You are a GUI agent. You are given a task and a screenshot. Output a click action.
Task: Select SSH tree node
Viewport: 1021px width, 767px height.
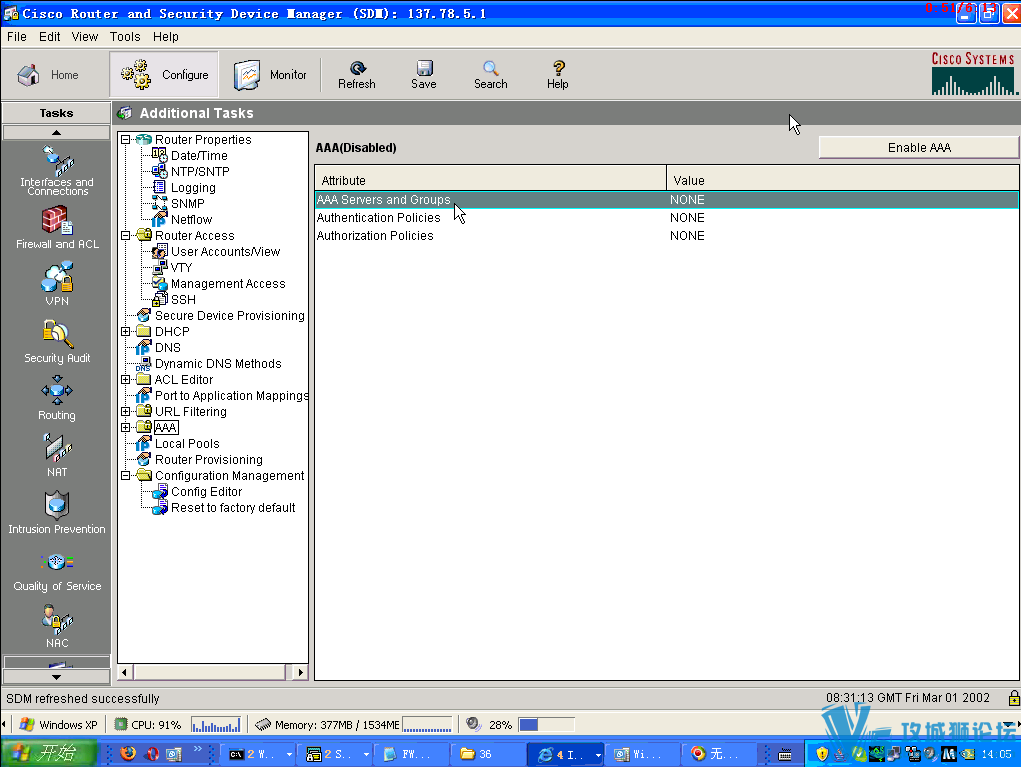tap(183, 300)
